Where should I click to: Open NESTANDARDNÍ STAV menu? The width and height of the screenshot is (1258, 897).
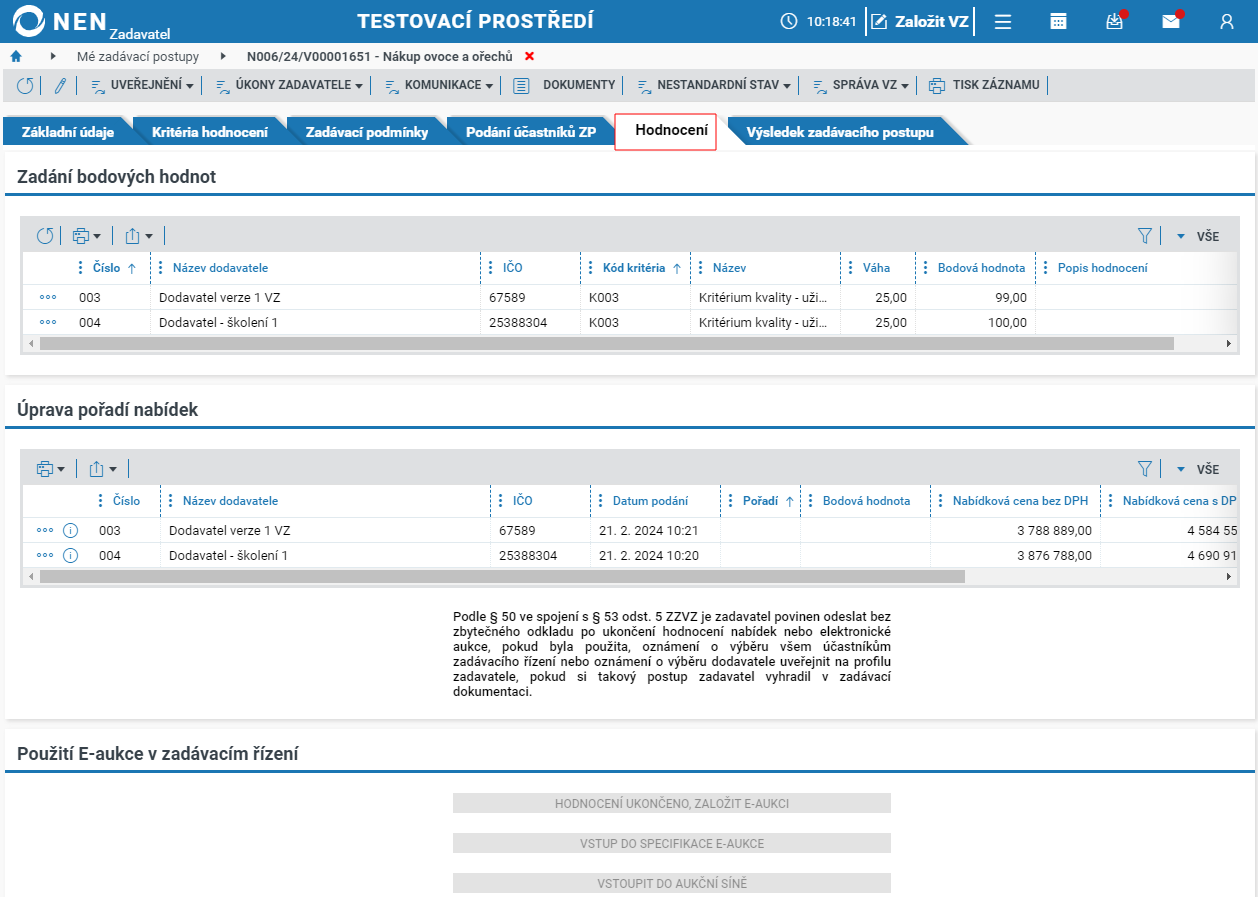point(714,86)
